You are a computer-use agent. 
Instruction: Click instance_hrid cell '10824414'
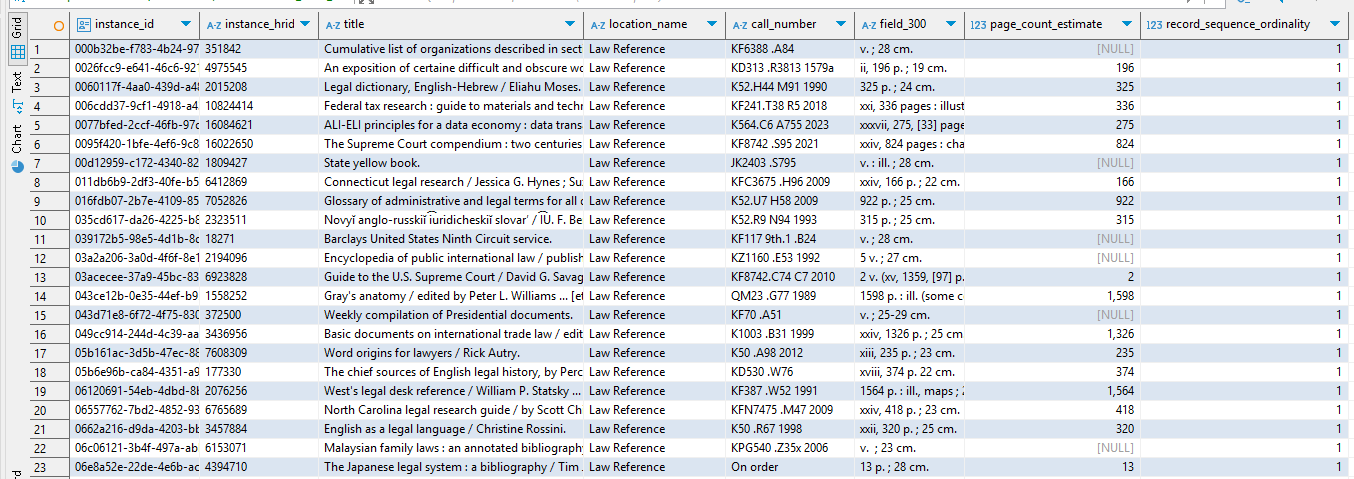[x=259, y=106]
